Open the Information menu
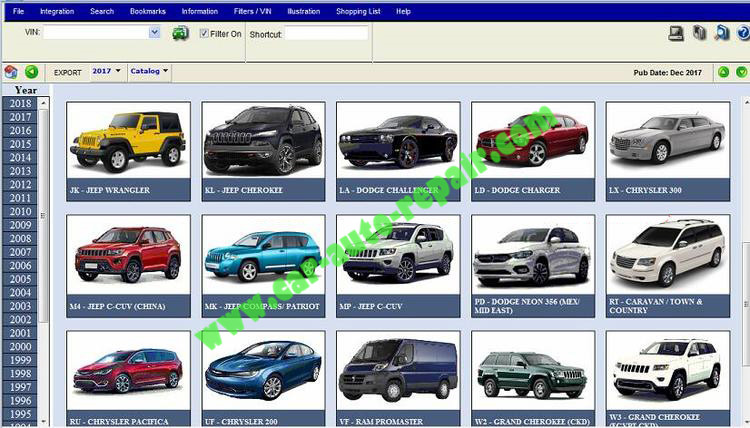 (199, 11)
